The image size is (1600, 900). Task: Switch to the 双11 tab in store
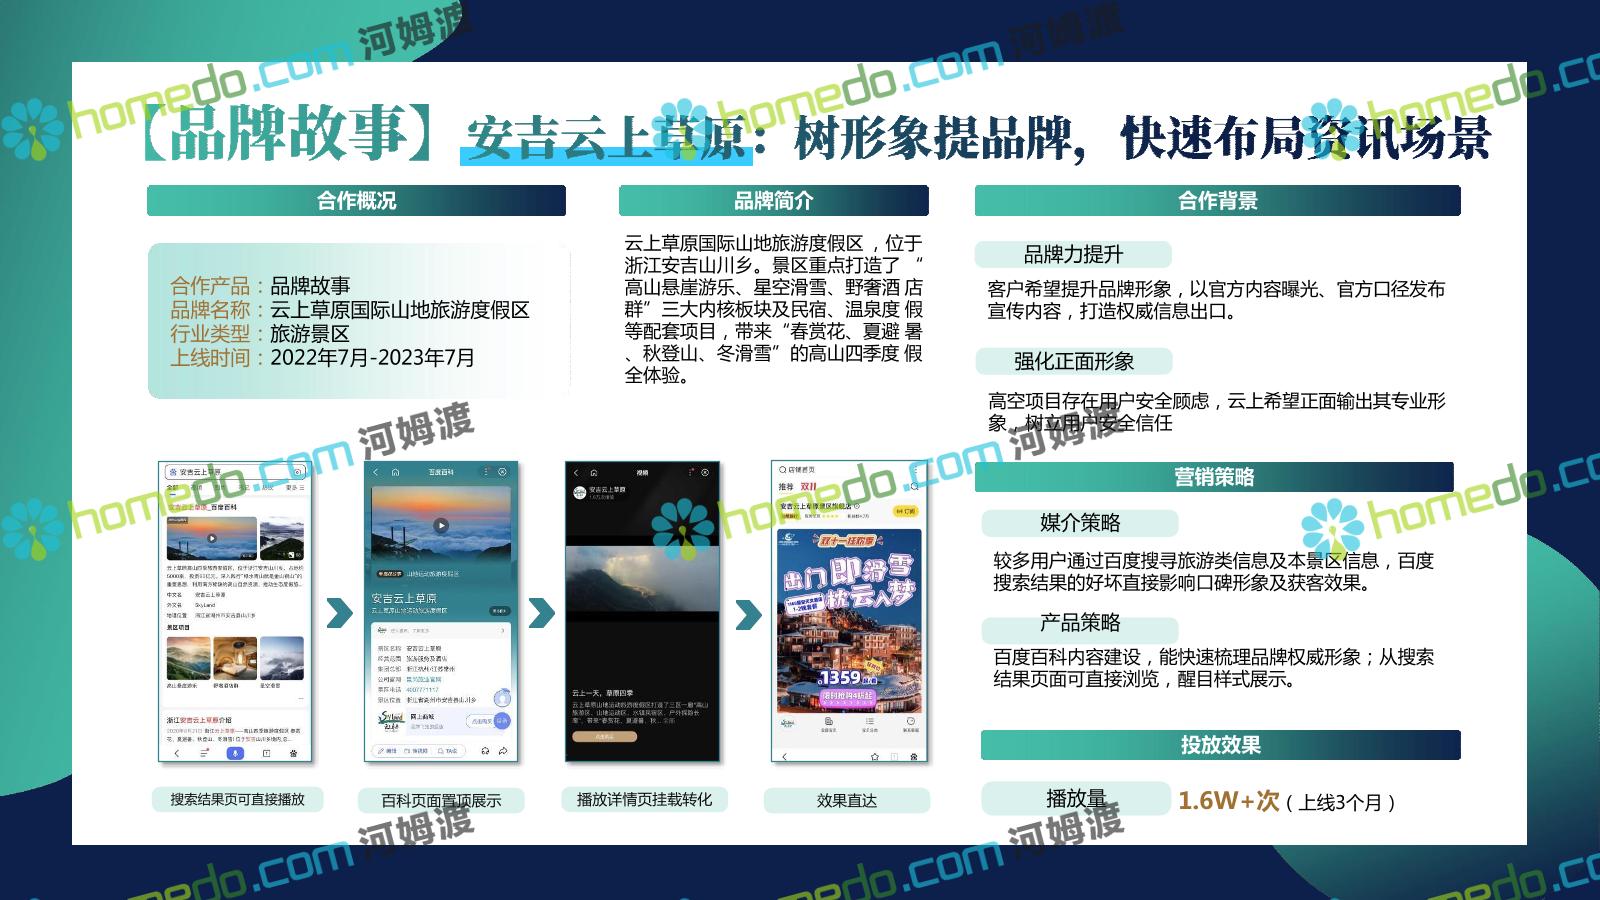pos(808,487)
